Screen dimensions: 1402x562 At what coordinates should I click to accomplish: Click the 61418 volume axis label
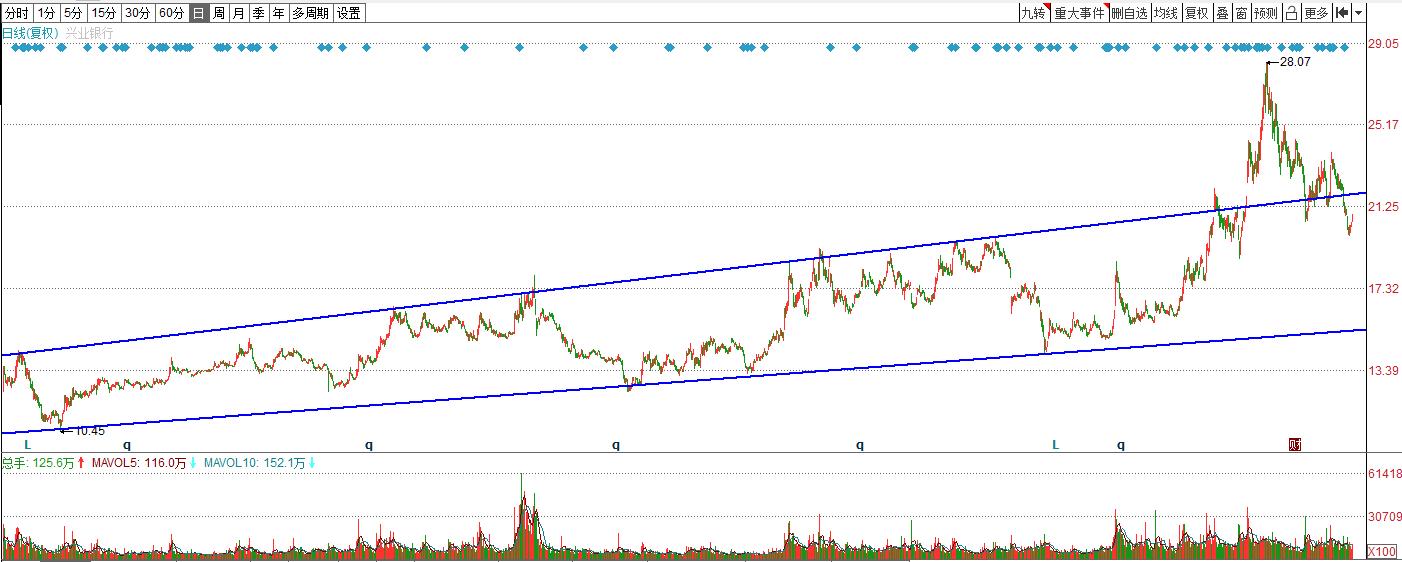point(1383,474)
